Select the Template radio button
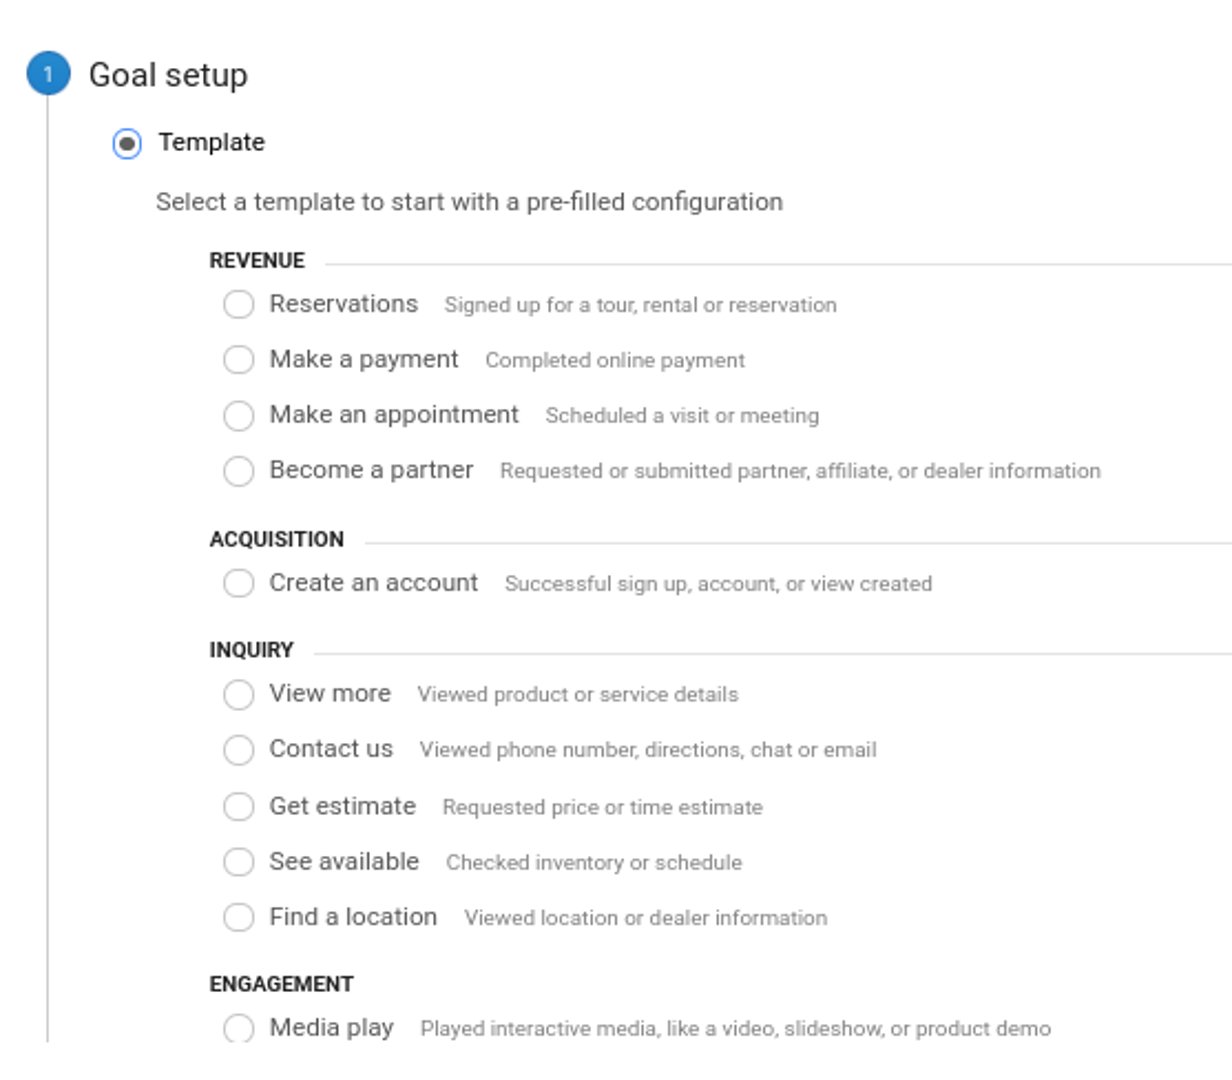Viewport: 1232px width, 1080px height. 127,143
